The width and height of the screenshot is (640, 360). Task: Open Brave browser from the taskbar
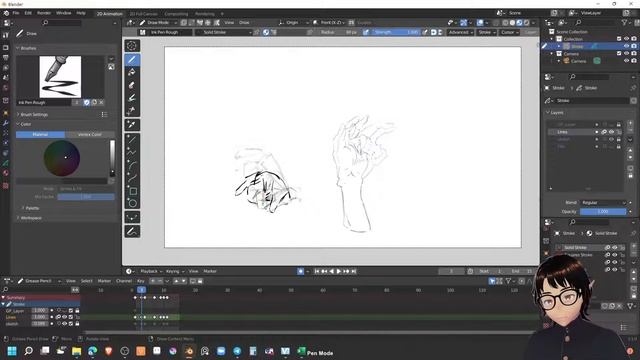(109, 351)
